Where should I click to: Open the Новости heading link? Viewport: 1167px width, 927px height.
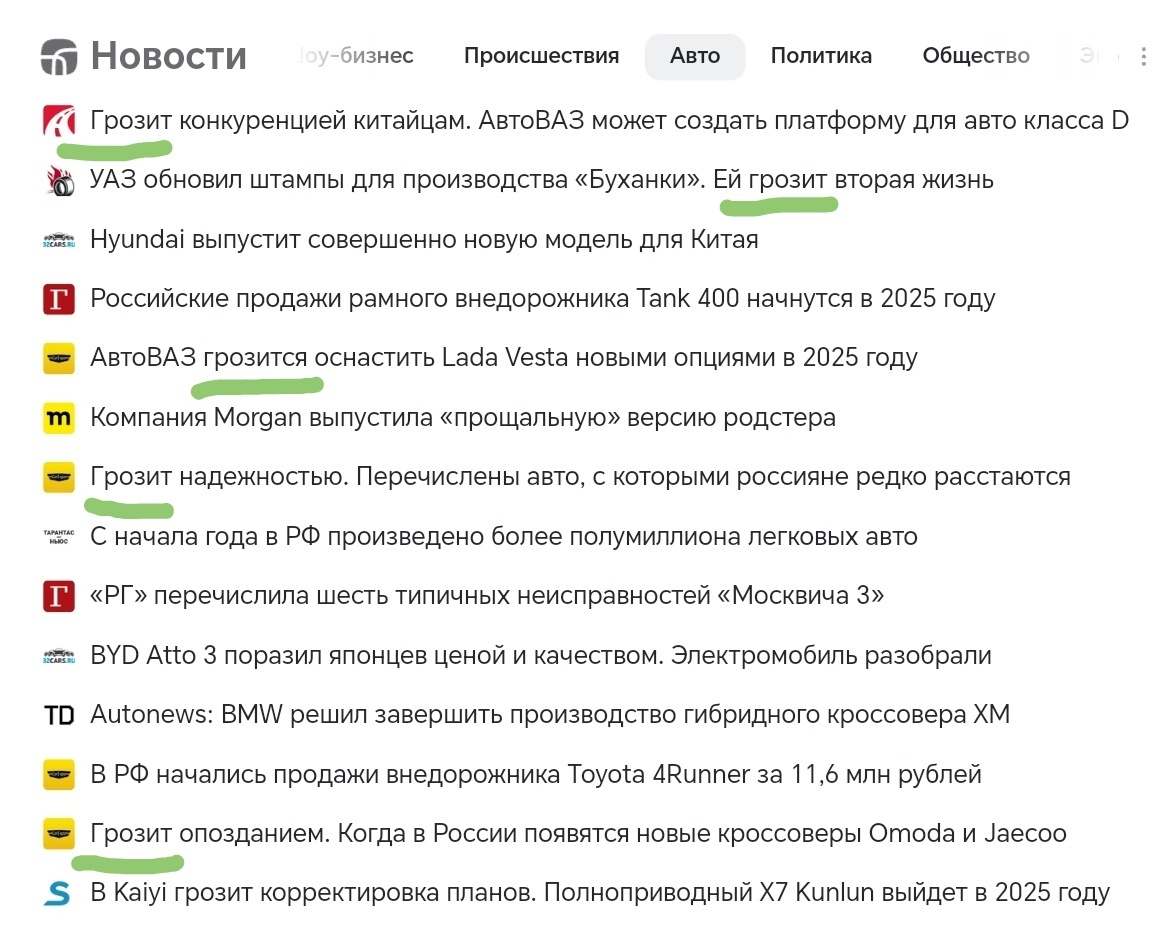[x=168, y=56]
